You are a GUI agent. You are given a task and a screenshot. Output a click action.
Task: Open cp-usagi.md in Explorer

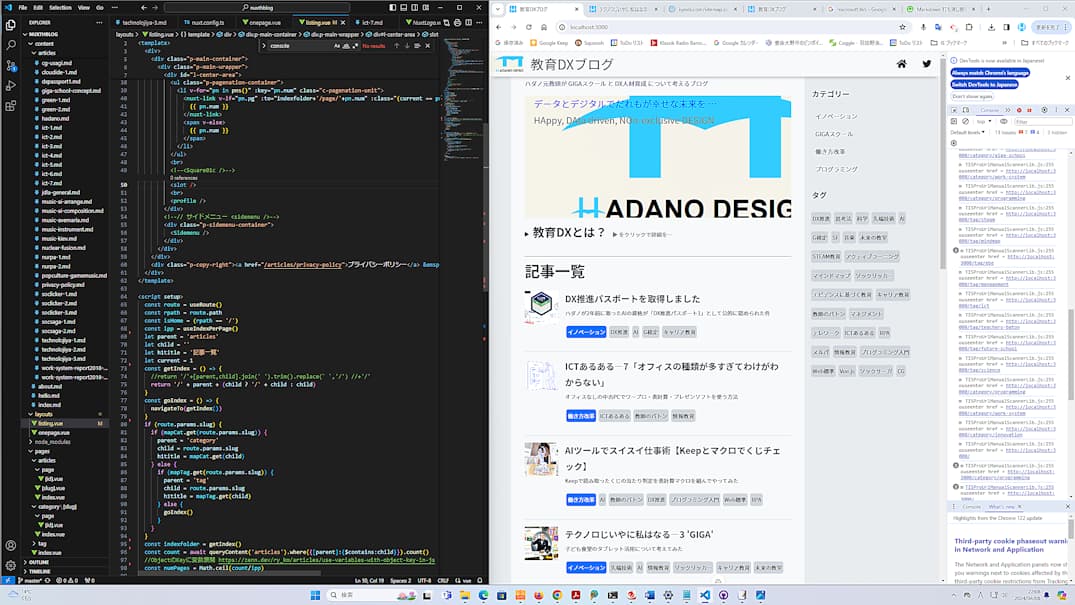pyautogui.click(x=56, y=62)
